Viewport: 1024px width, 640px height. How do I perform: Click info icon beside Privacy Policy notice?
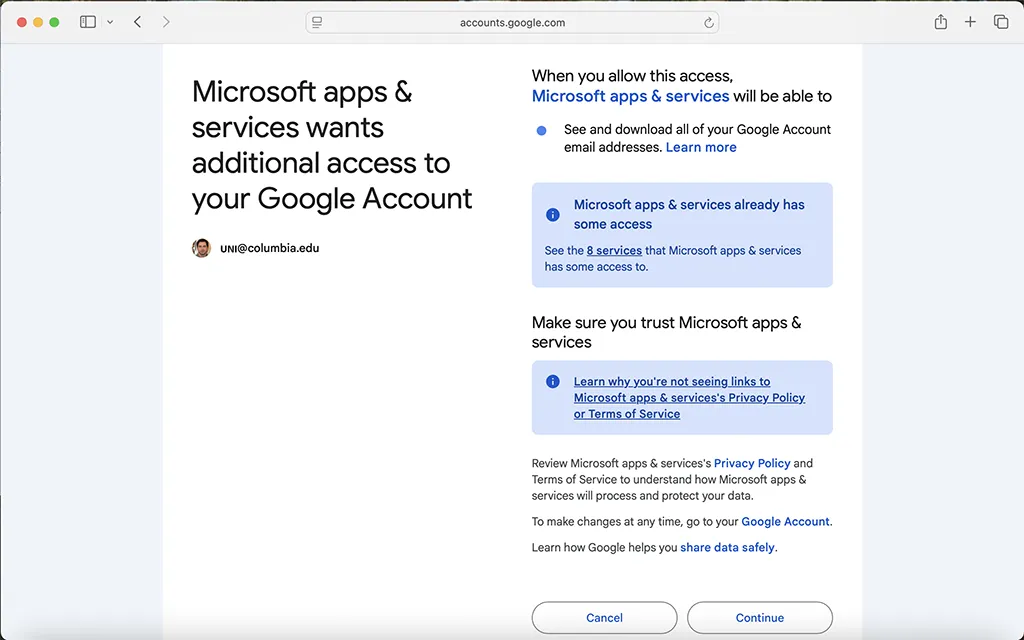pos(552,381)
